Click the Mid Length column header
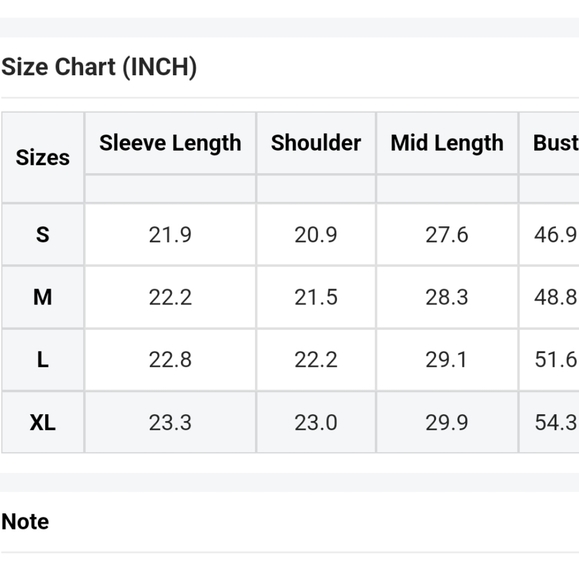This screenshot has width=579, height=580. 447,143
